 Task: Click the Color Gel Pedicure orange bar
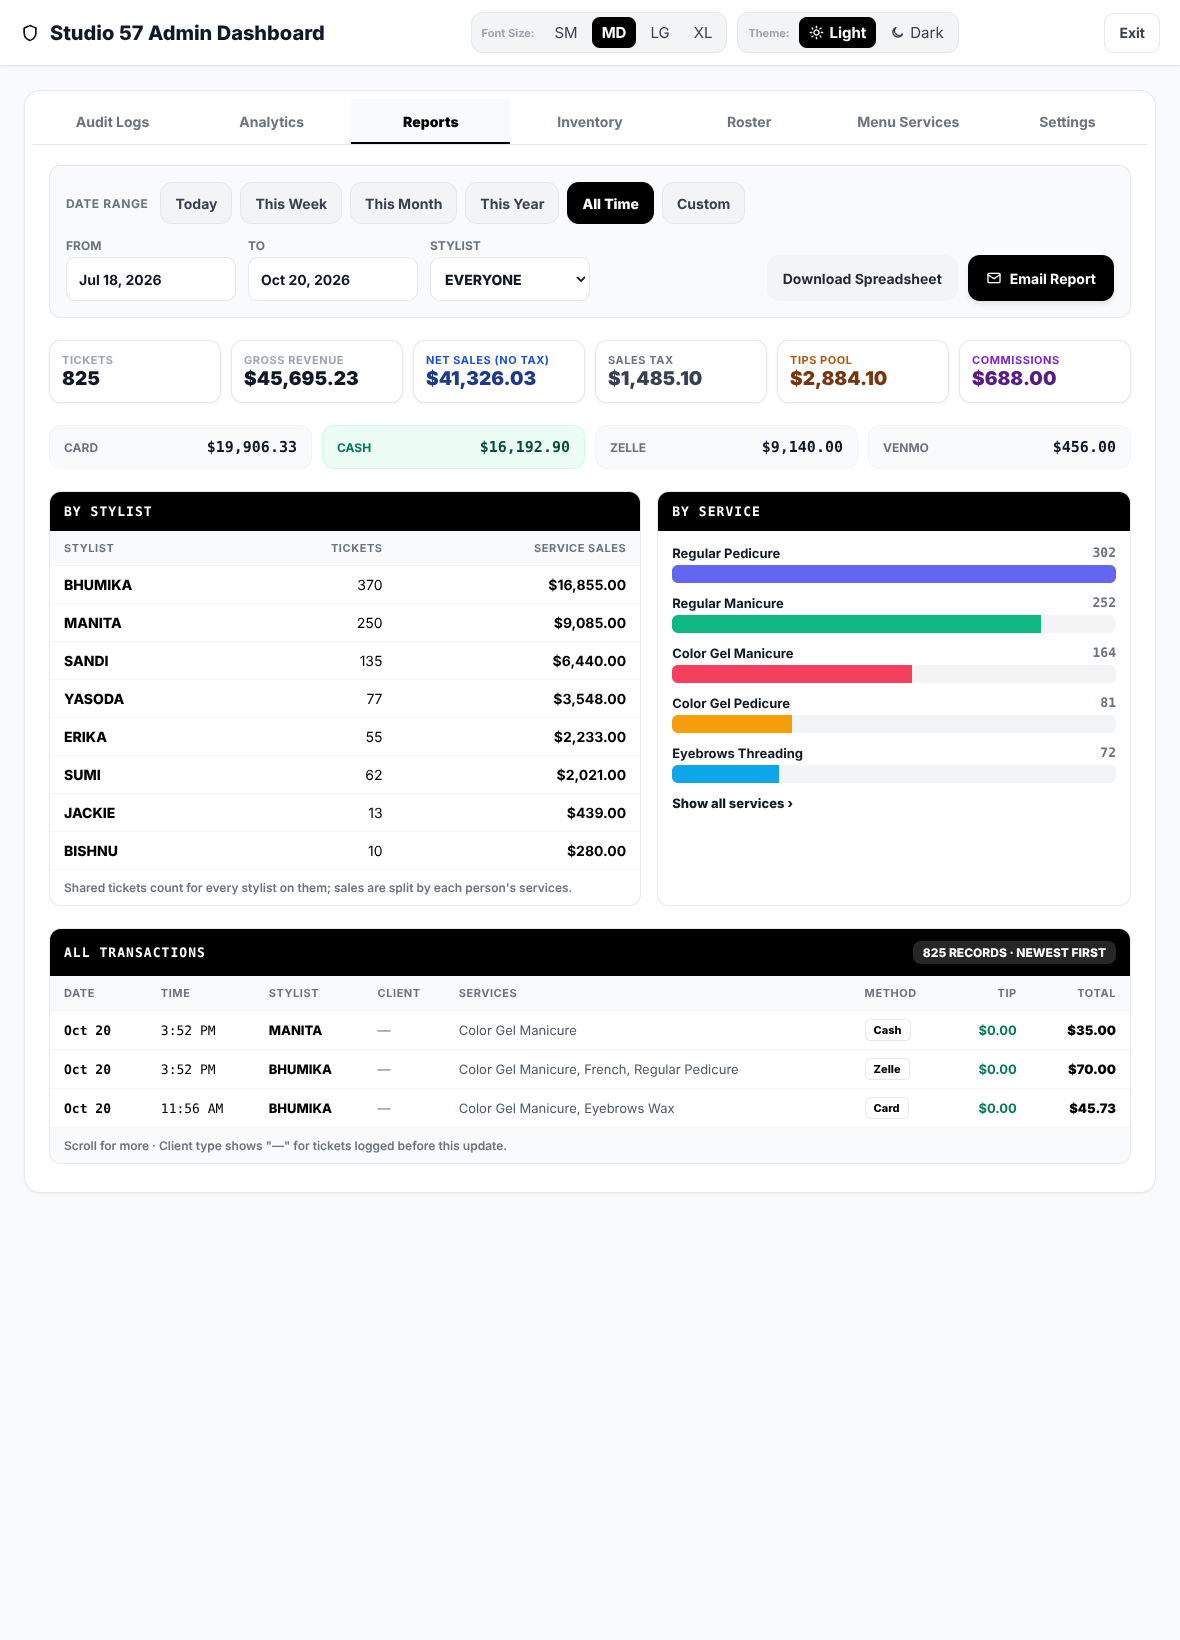732,724
